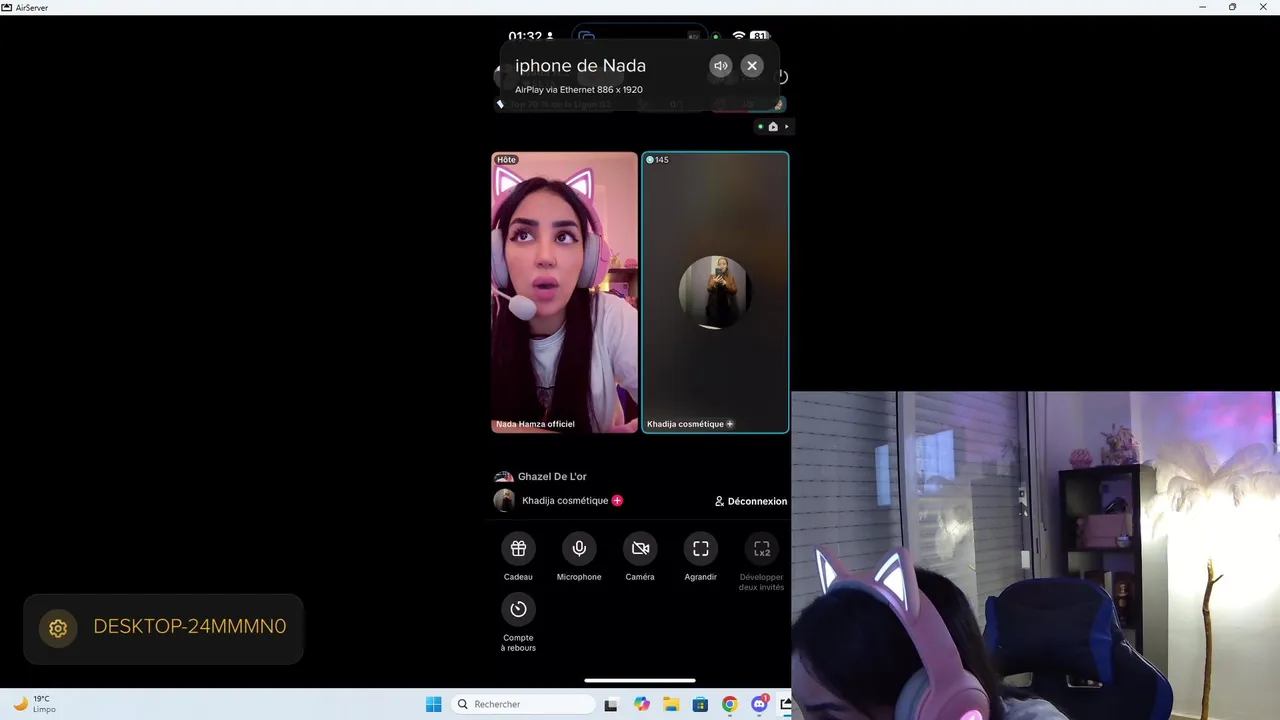Launch Copilot from the taskbar
The height and width of the screenshot is (720, 1280).
642,704
